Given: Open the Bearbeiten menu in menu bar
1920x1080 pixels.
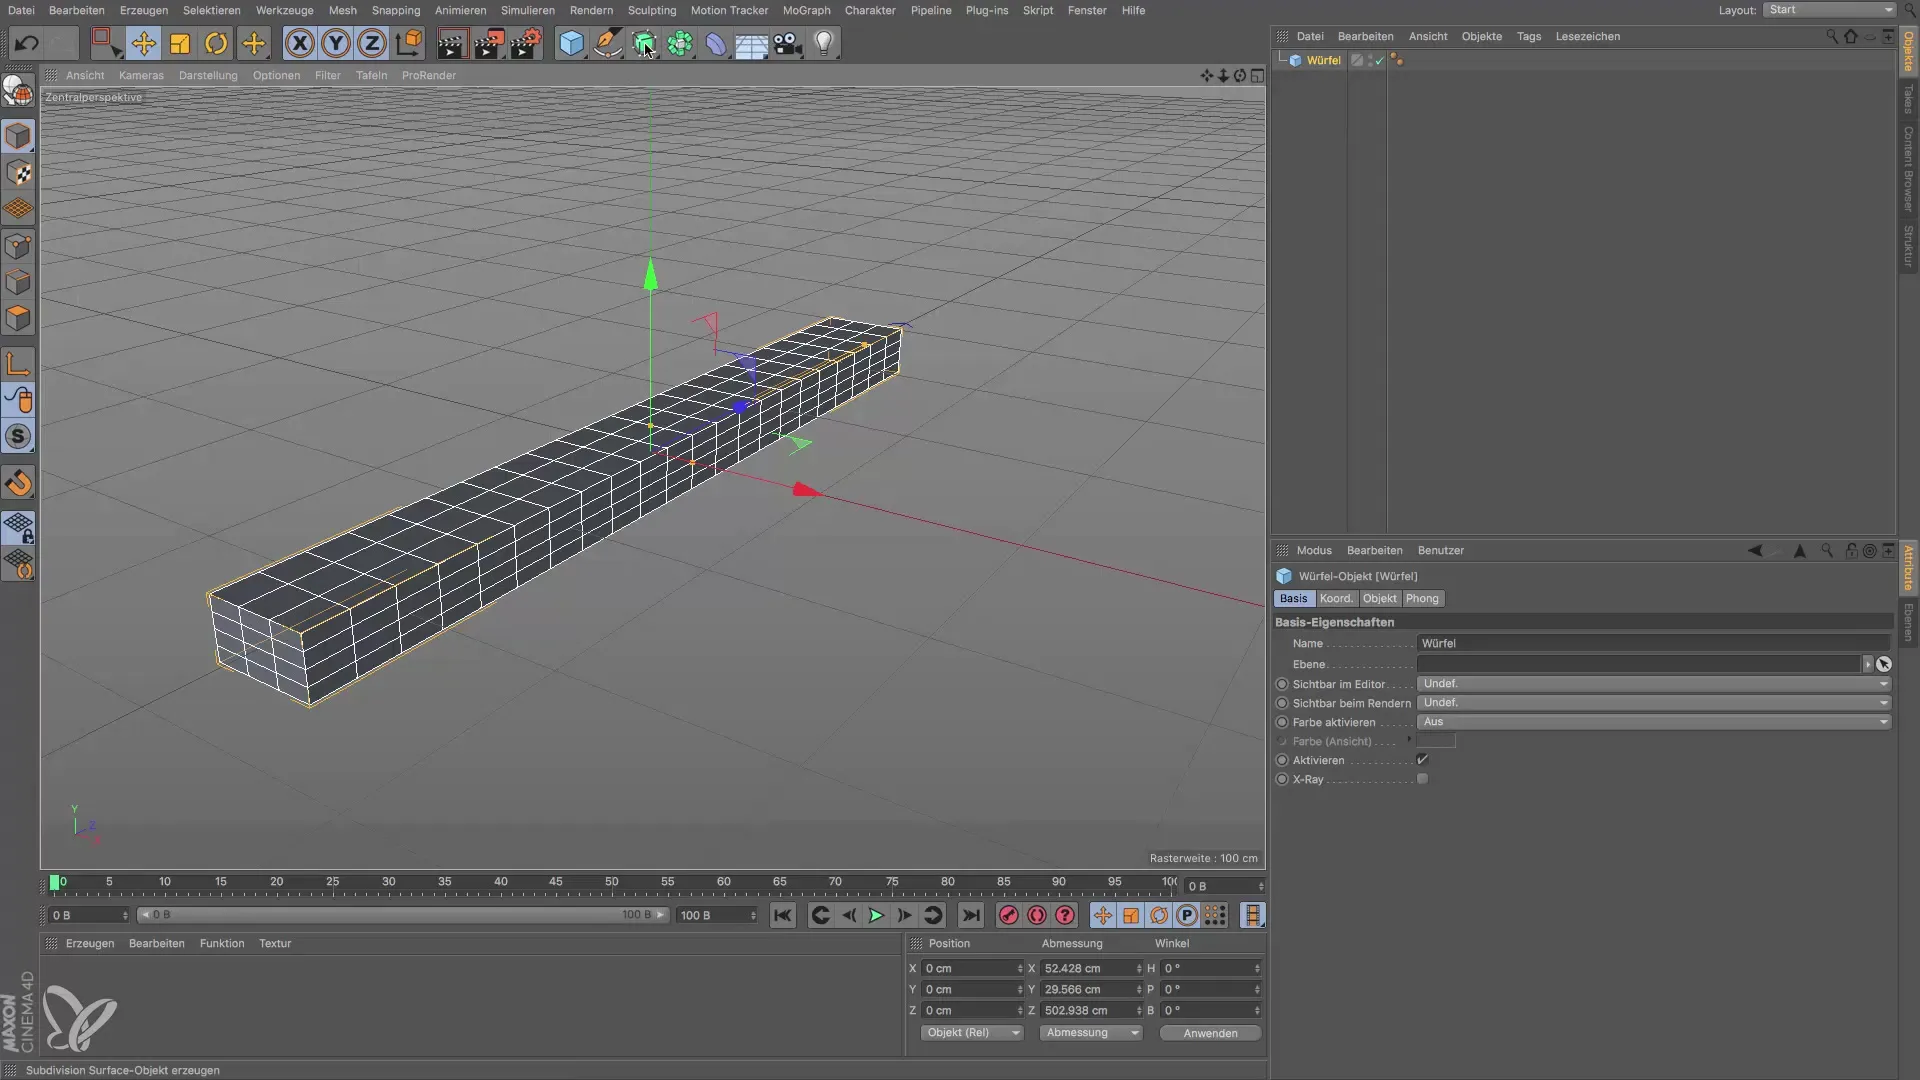Looking at the screenshot, I should (76, 10).
